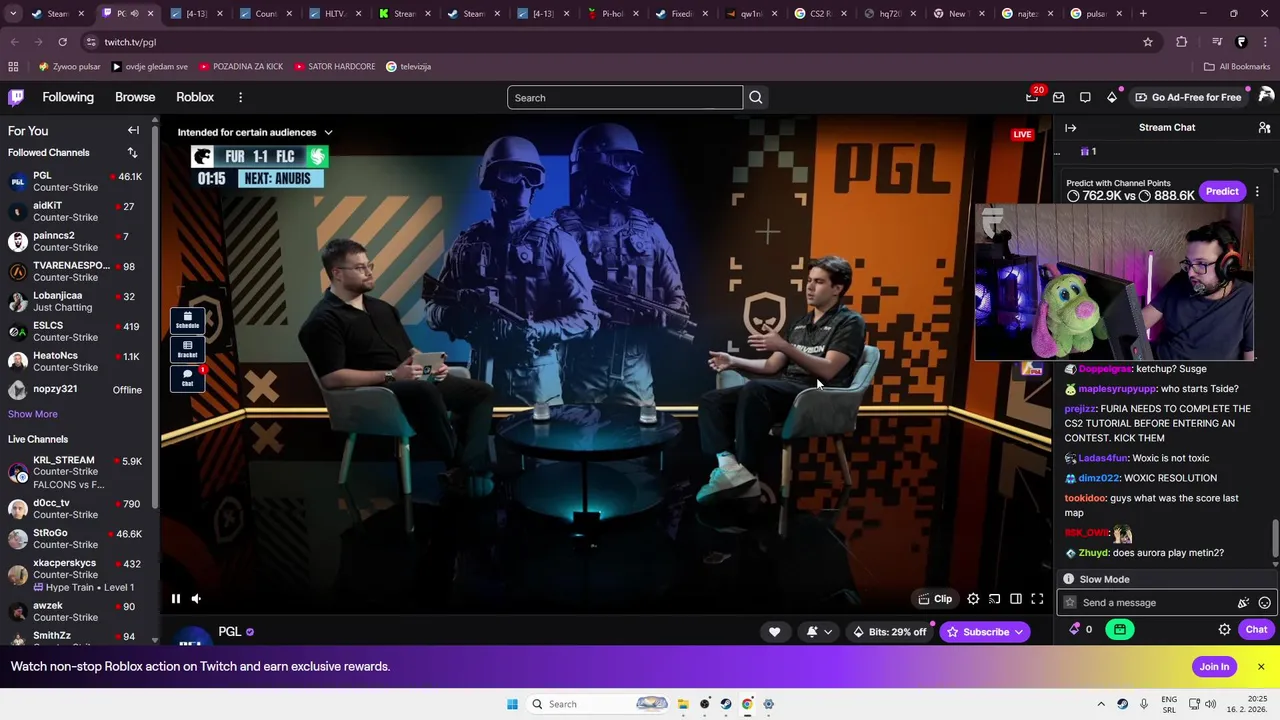
Task: Open All Bookmarks folder
Action: tap(1237, 66)
